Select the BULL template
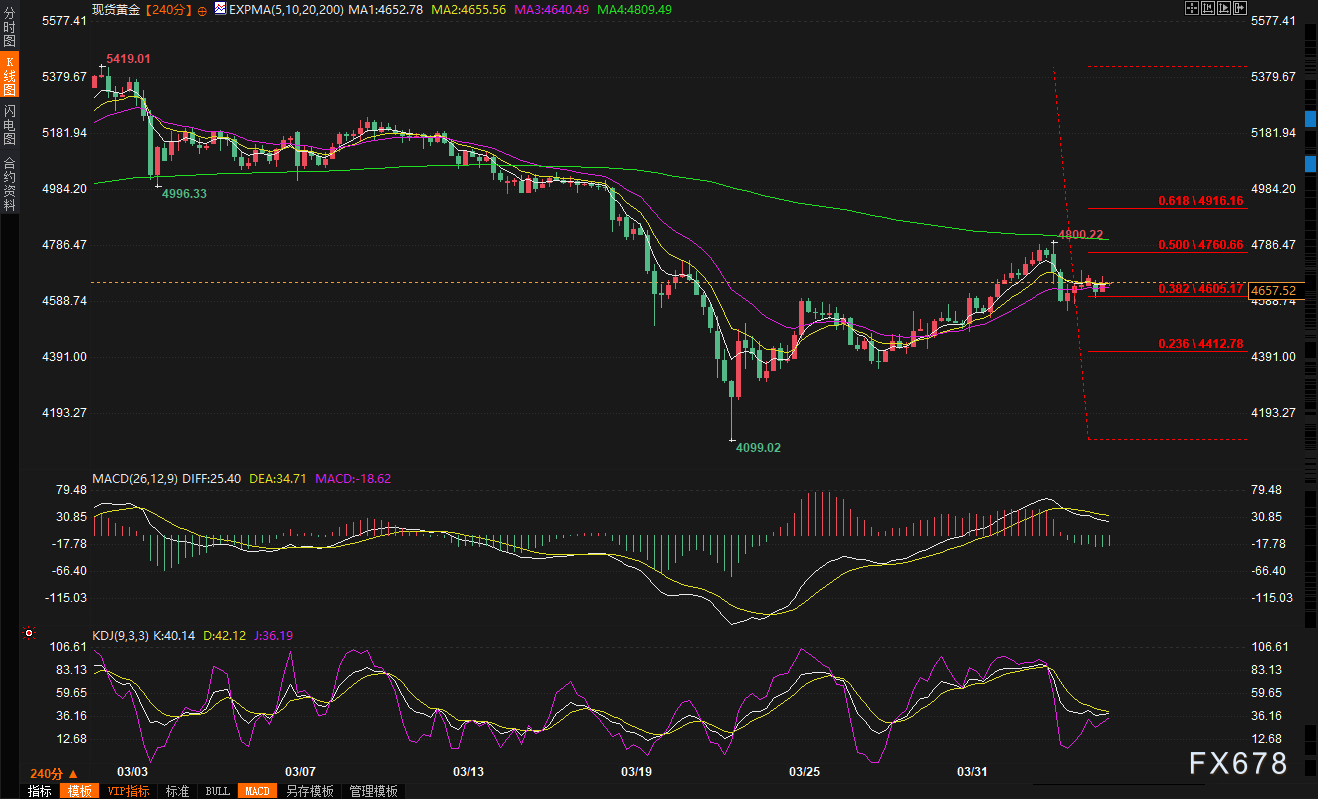This screenshot has height=799, width=1318. (x=217, y=791)
